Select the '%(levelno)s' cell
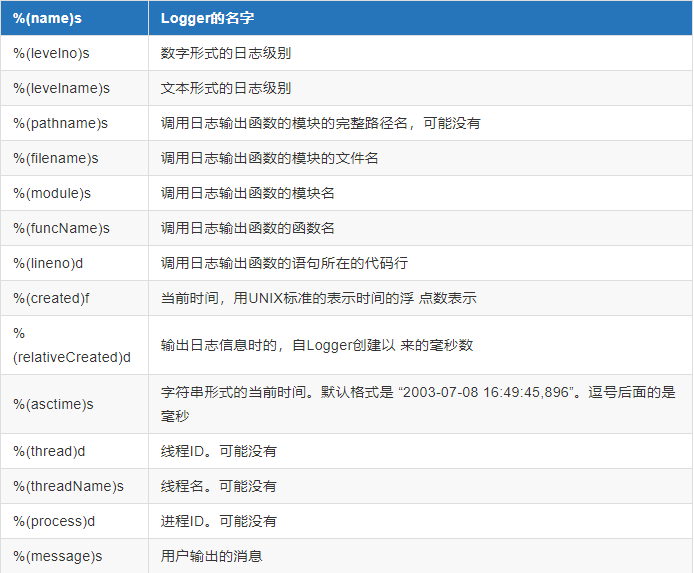Screen dimensions: 694x573 tap(74, 53)
